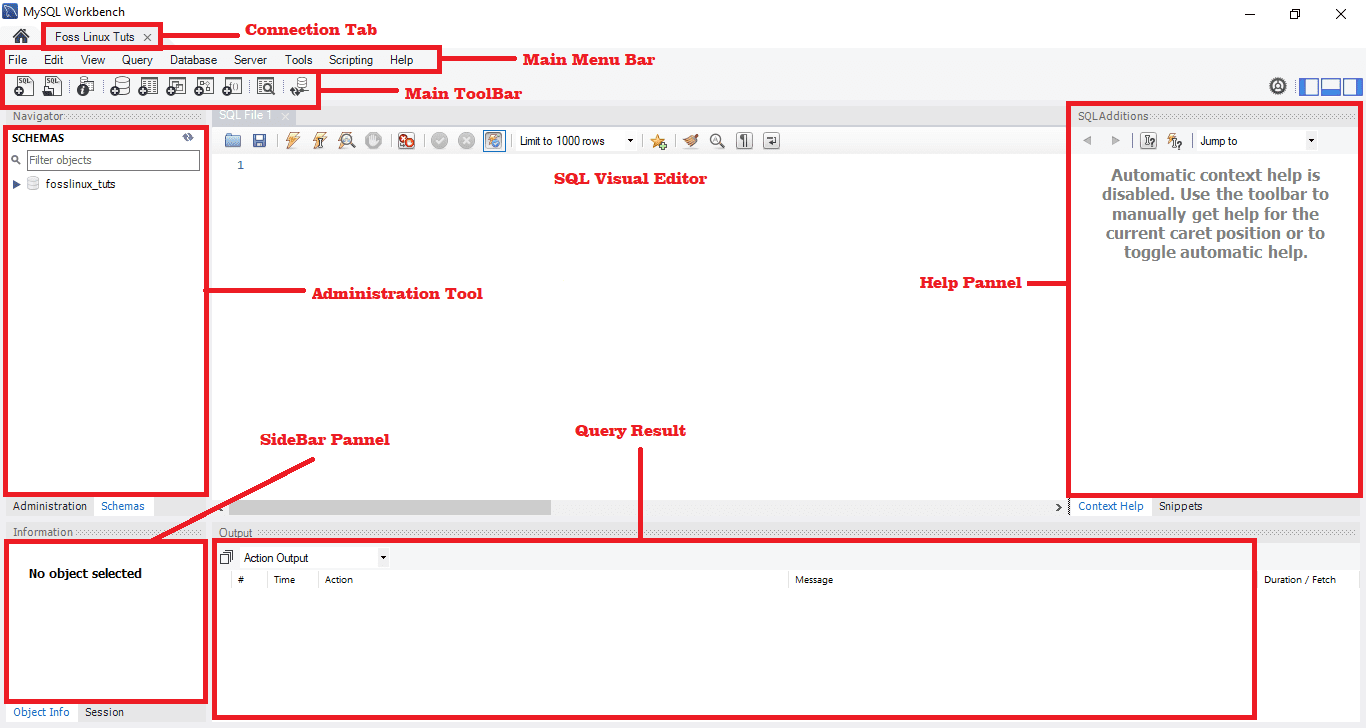Select the fosslinux_tuts schema
Image resolution: width=1366 pixels, height=728 pixels.
point(80,184)
